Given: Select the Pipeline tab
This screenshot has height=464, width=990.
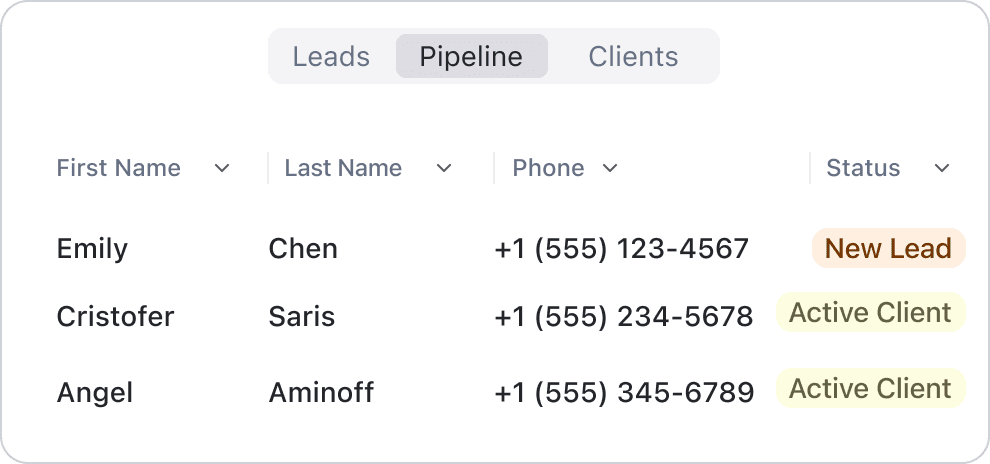Looking at the screenshot, I should point(471,57).
